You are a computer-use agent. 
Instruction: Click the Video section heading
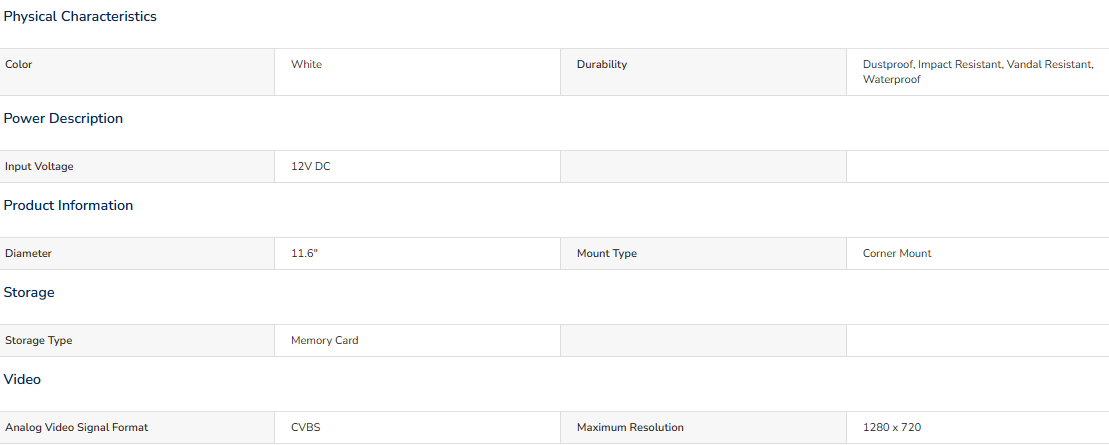[22, 379]
